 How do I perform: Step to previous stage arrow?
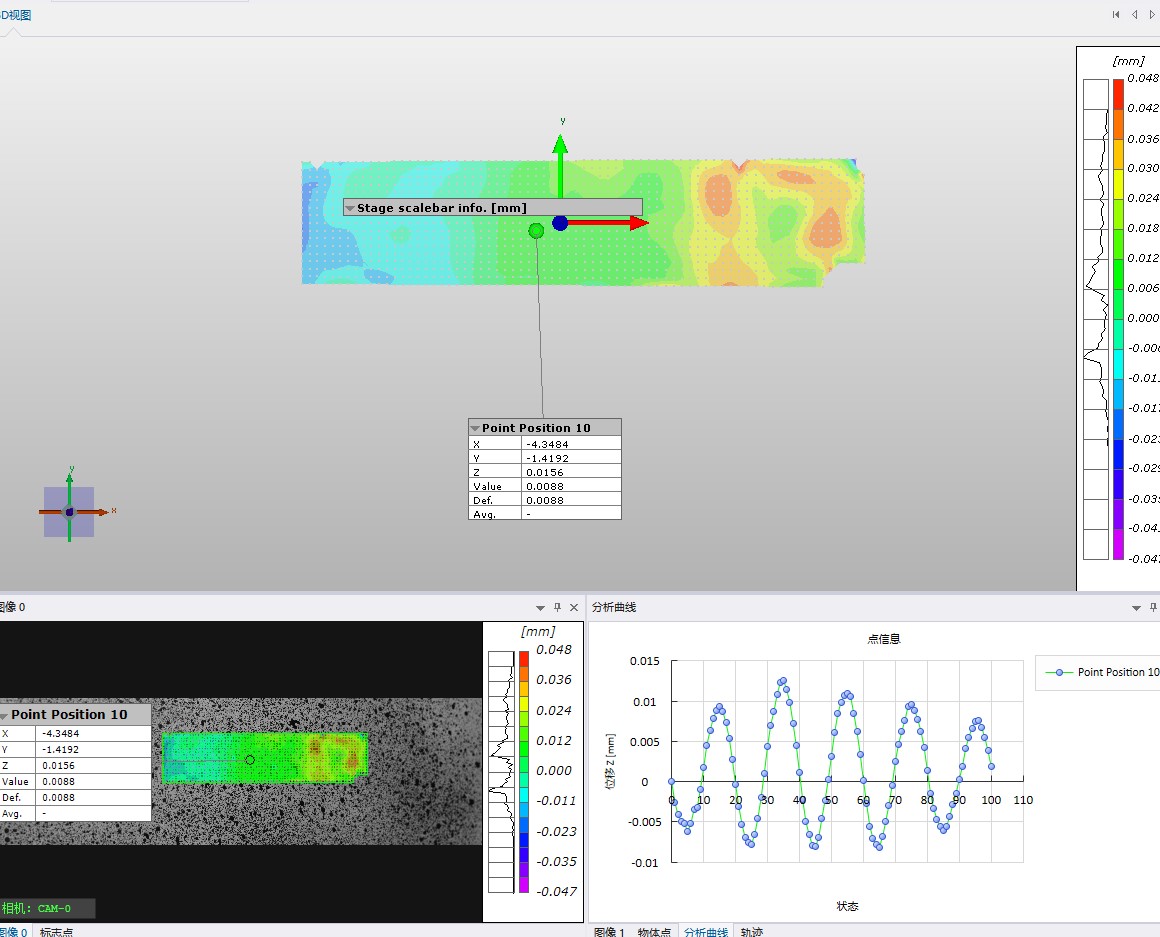(1135, 14)
